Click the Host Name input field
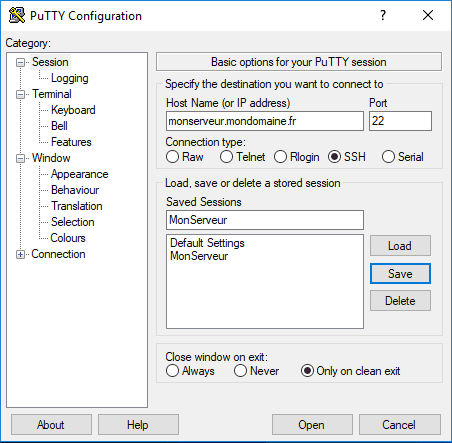 (265, 121)
